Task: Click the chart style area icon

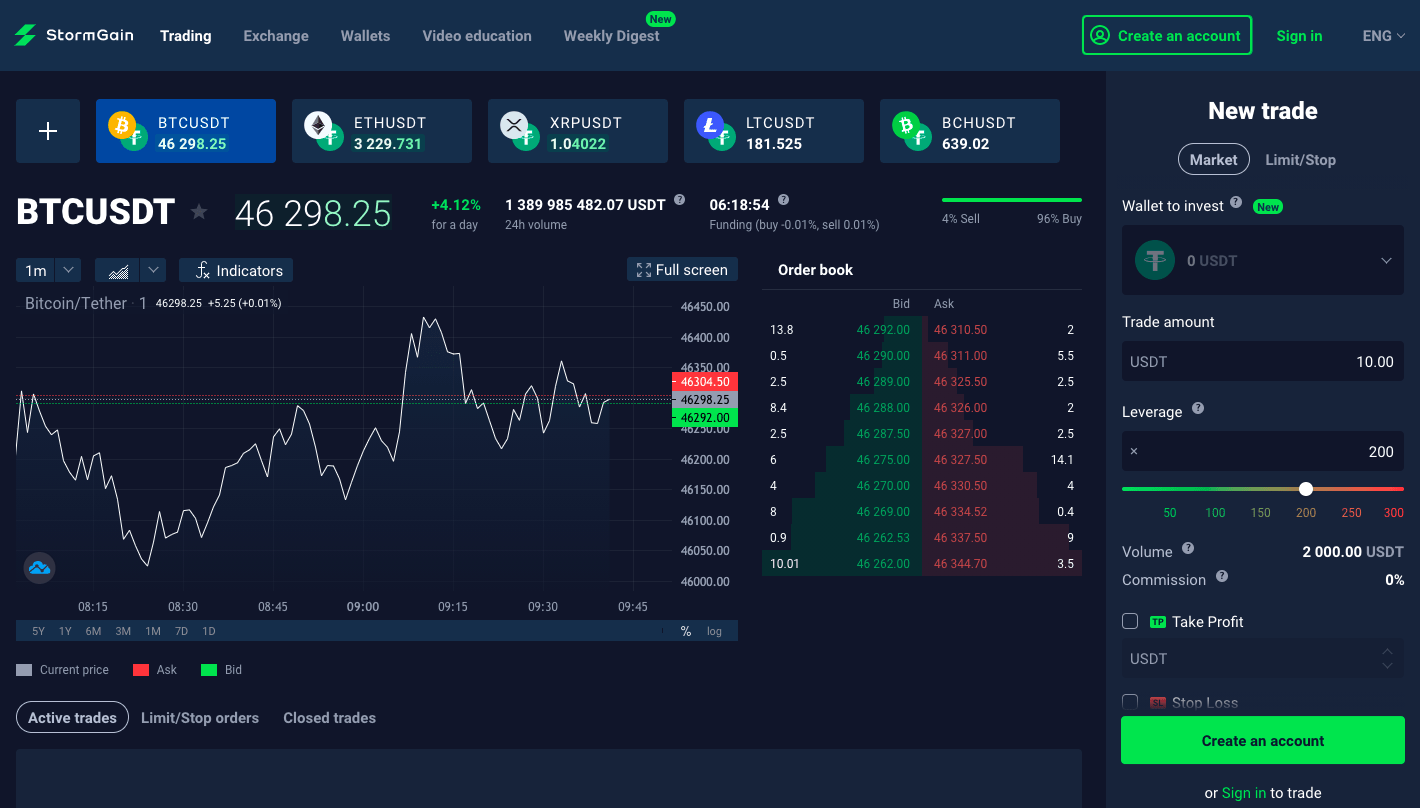Action: (118, 270)
